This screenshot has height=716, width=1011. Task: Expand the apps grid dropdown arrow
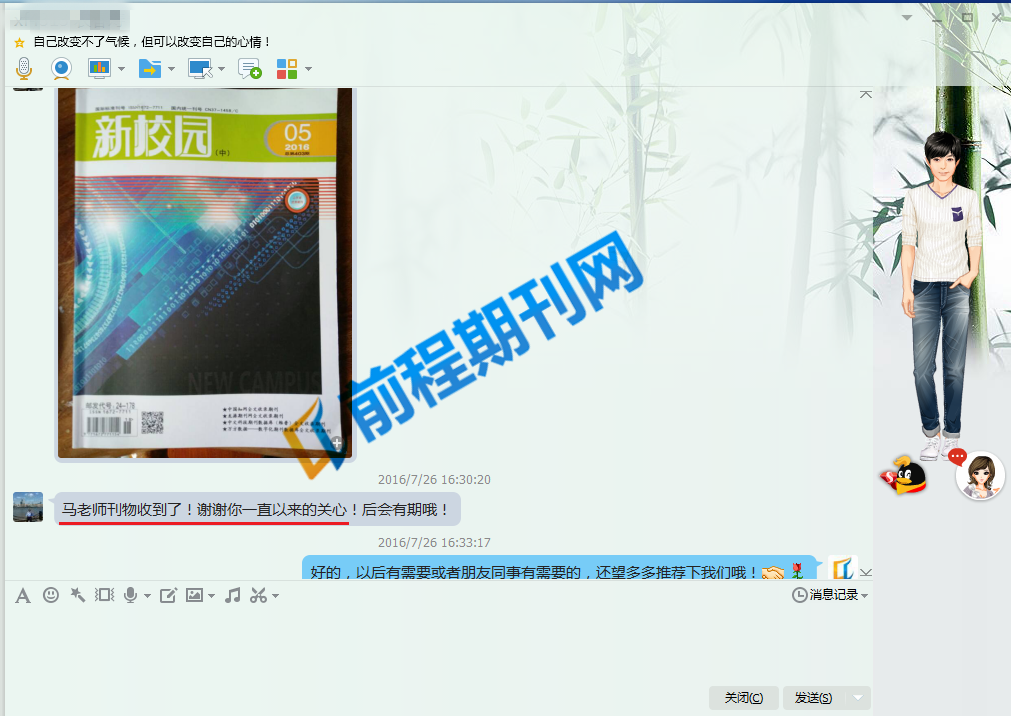[308, 69]
